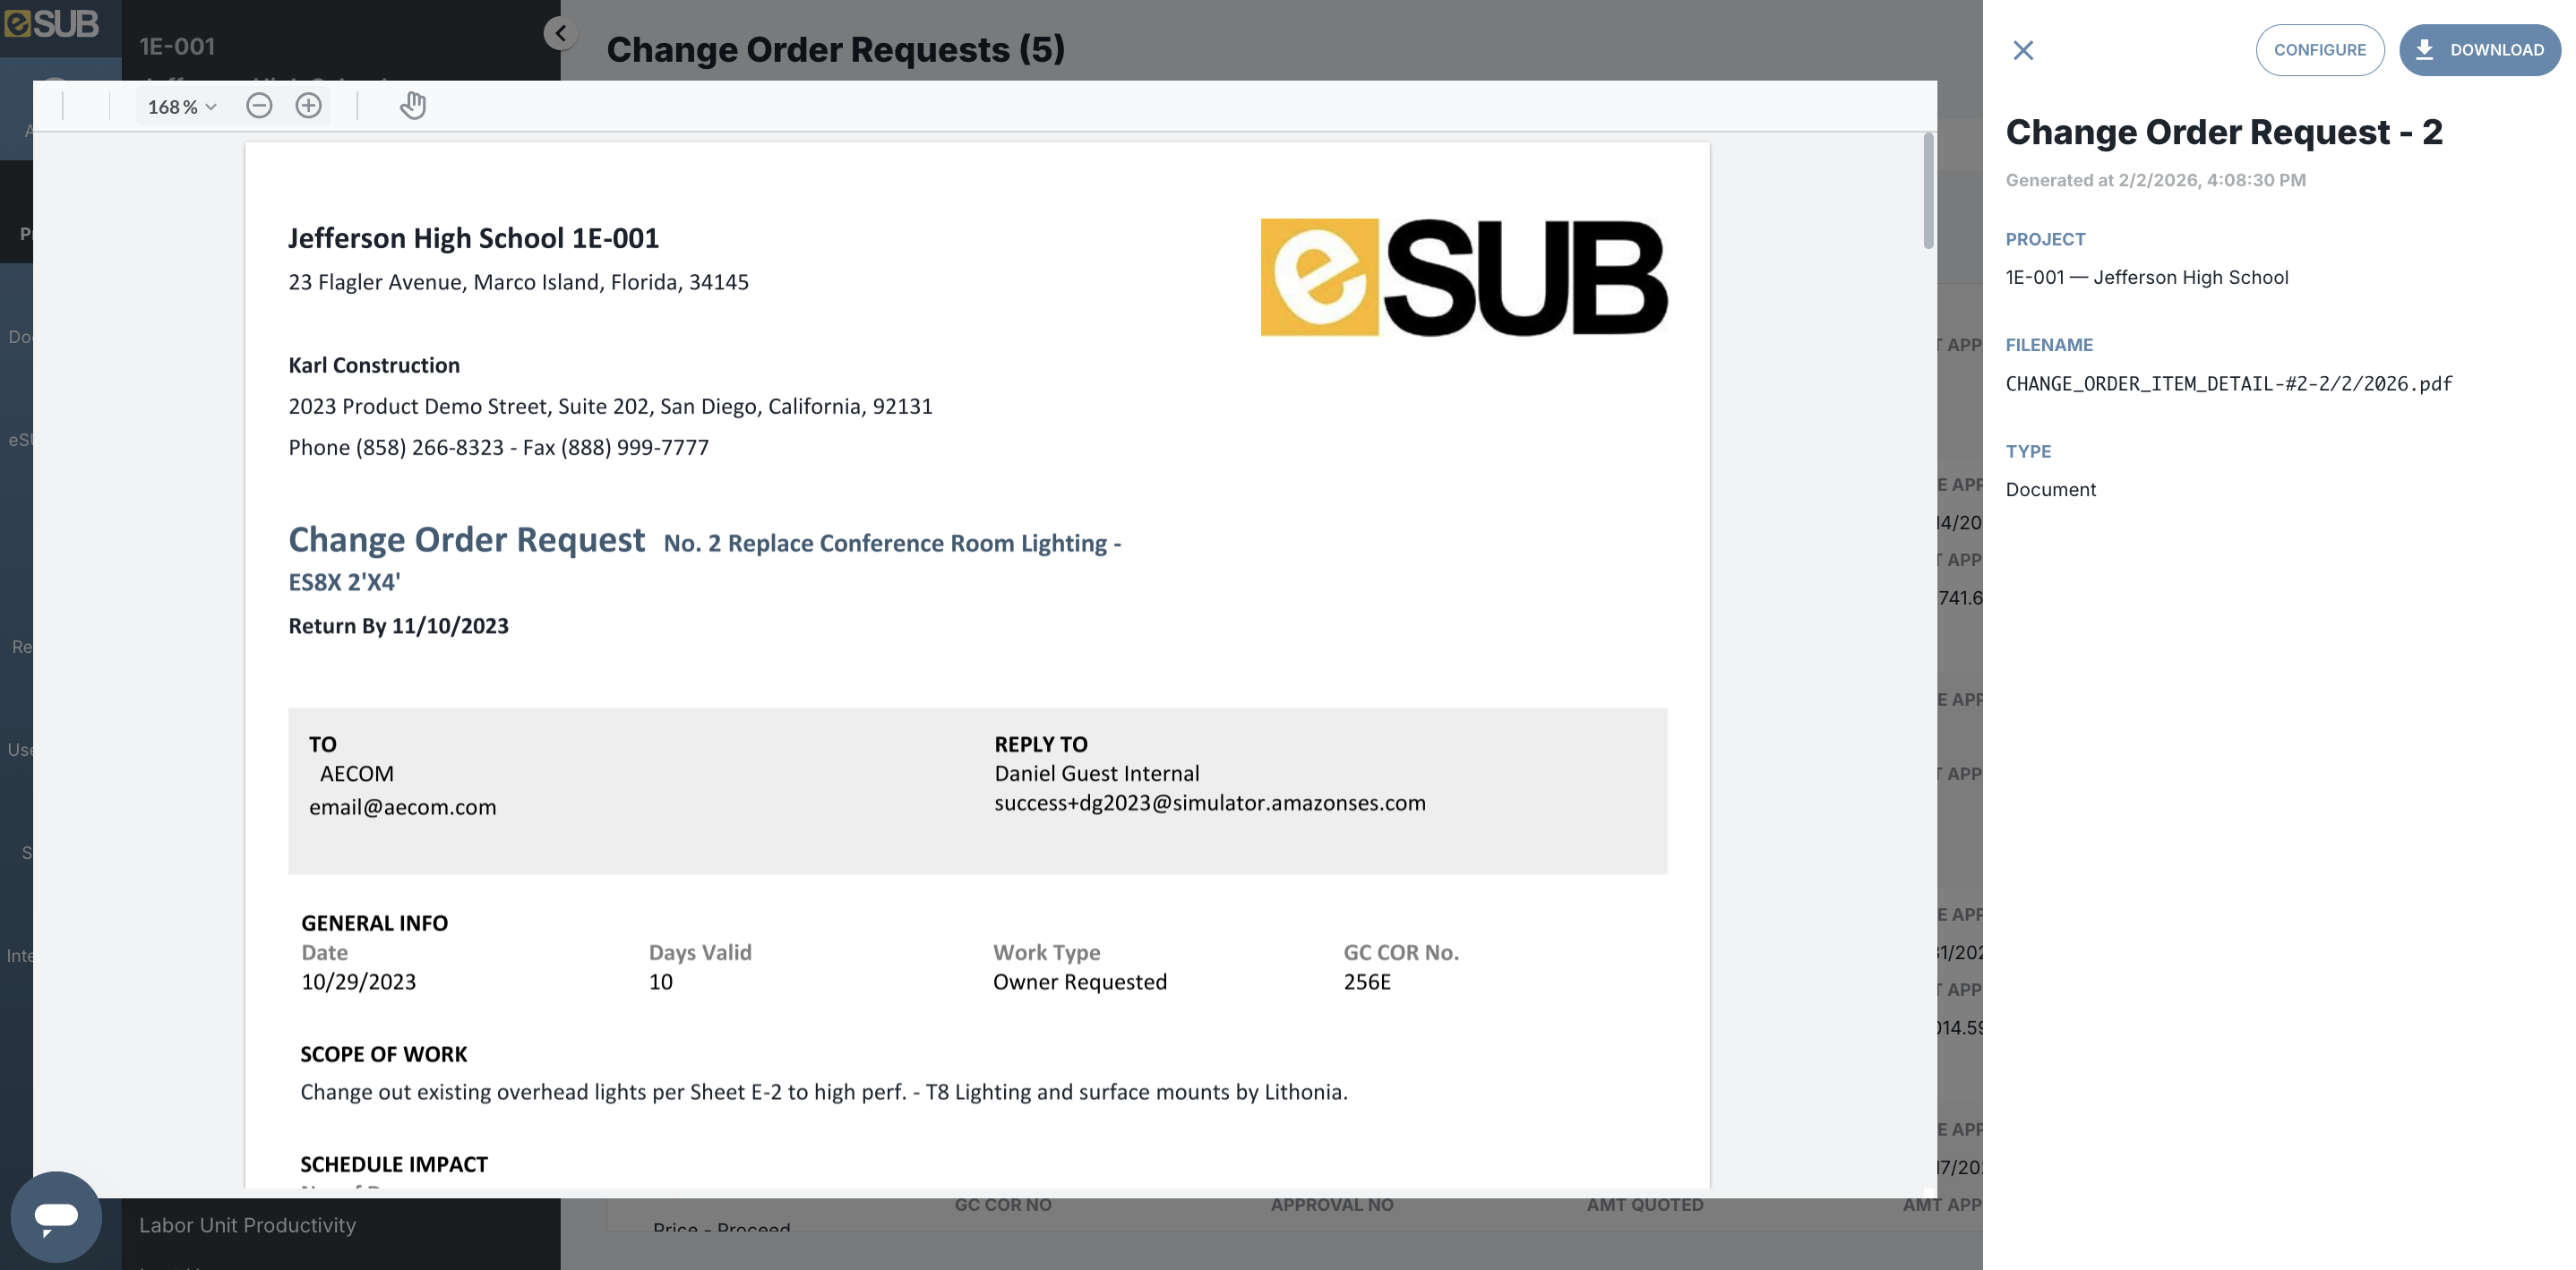
Task: Click Return By 11/10/2023 text
Action: [x=398, y=626]
